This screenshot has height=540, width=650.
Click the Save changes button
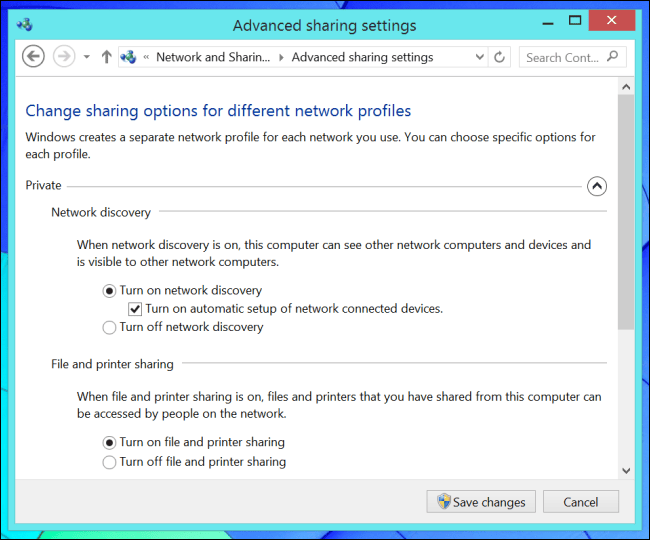coord(482,502)
